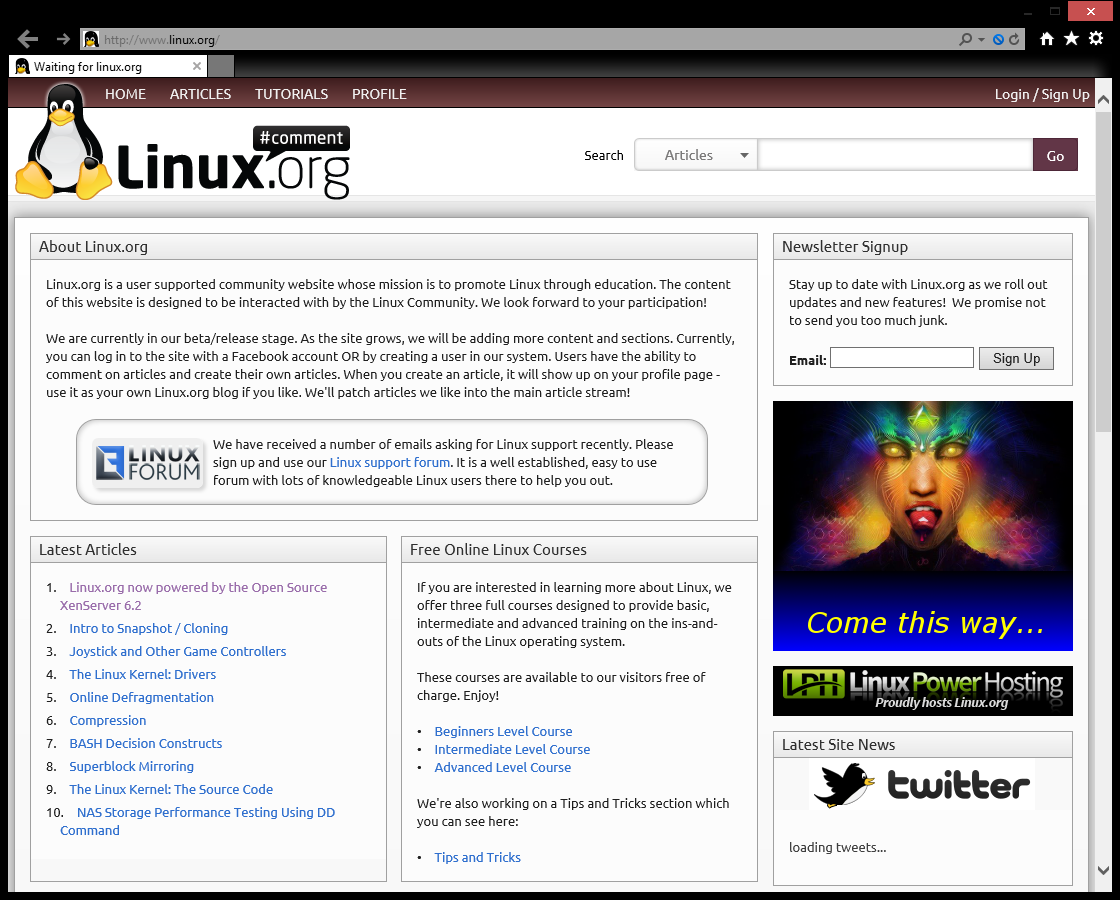
Task: Open the TUTORIALS menu item
Action: tap(291, 94)
